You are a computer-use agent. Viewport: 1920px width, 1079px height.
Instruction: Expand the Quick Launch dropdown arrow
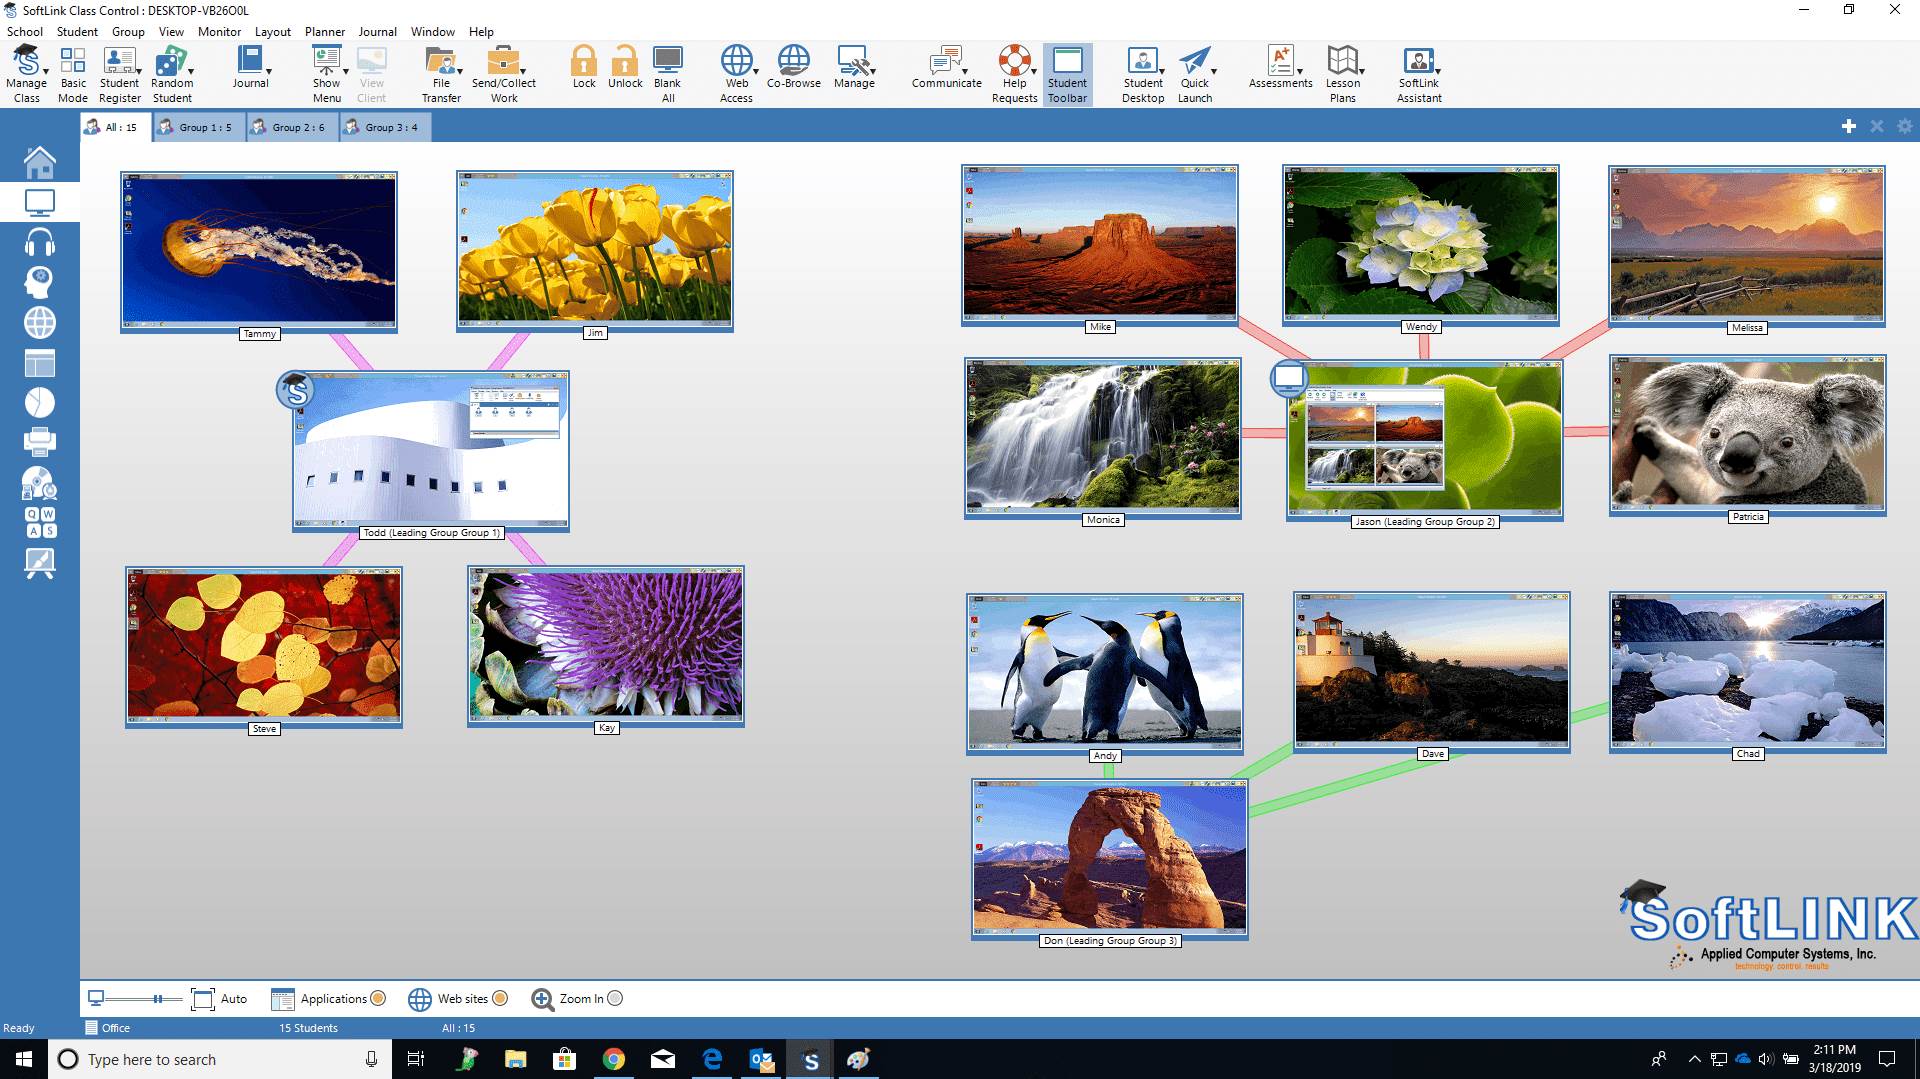tap(1214, 72)
